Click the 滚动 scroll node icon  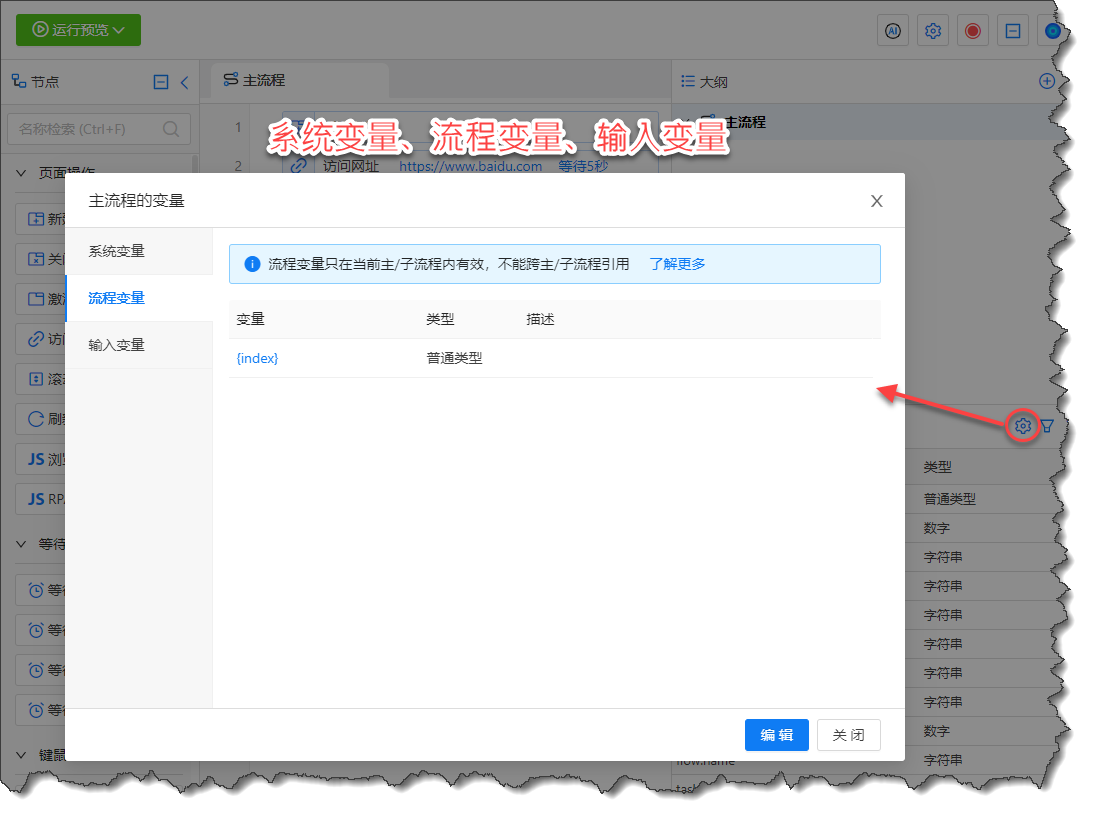pos(36,379)
